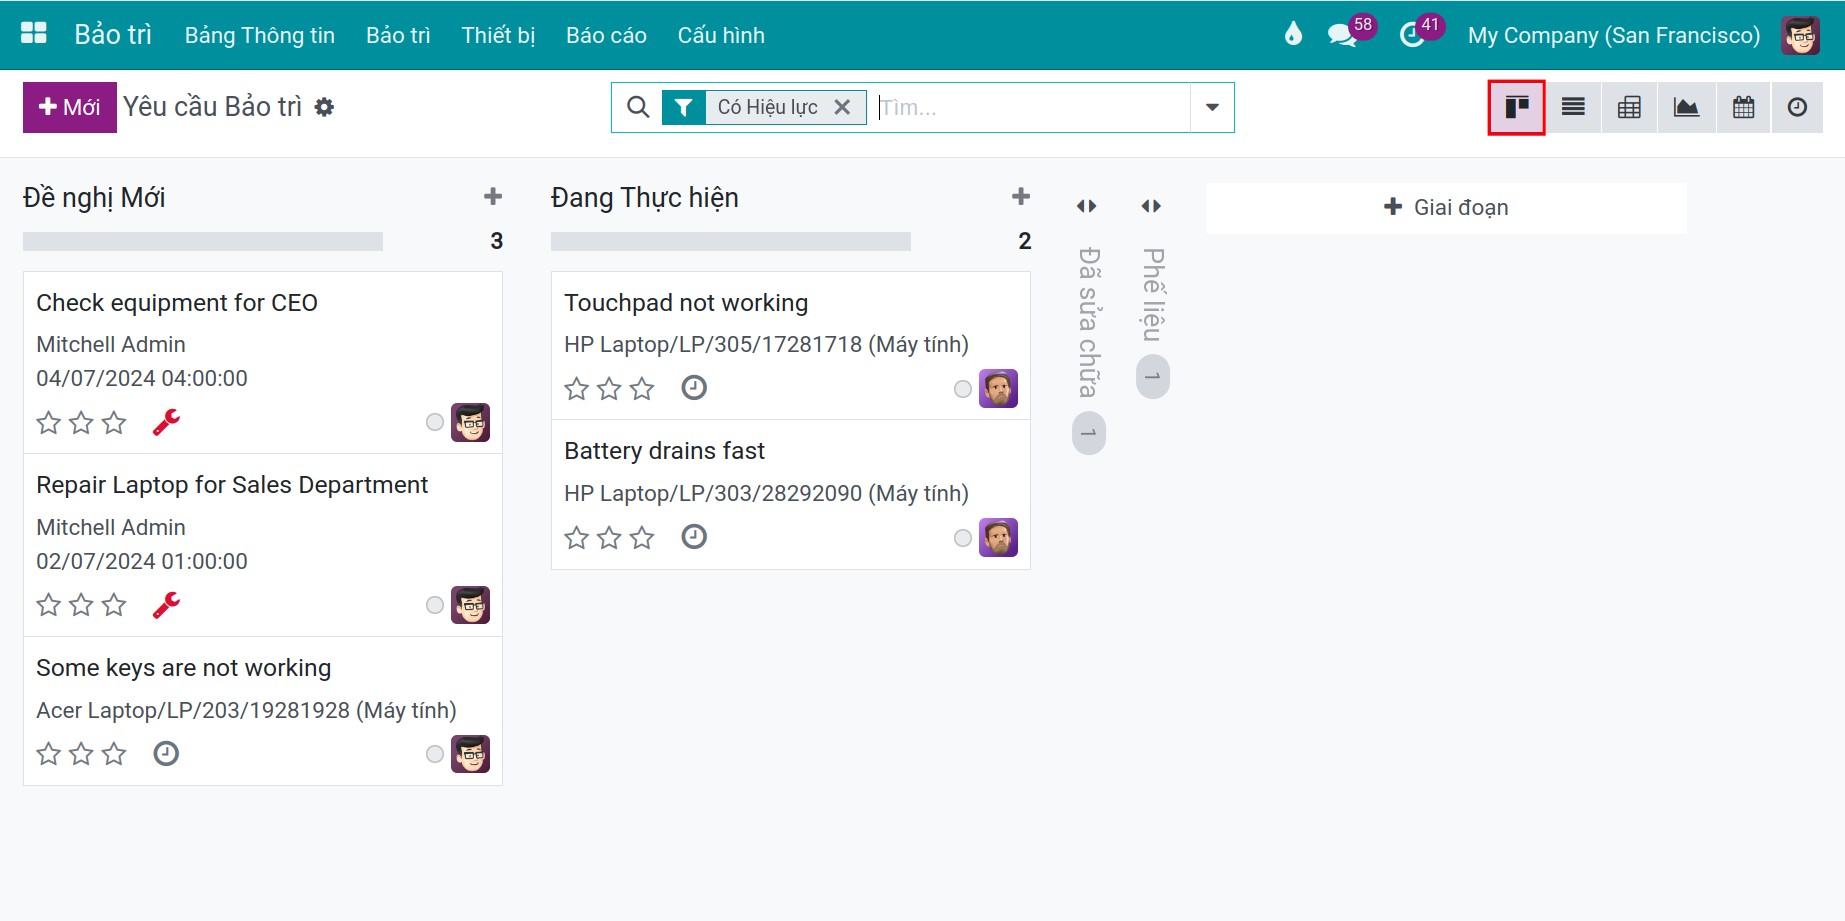Viewport: 1845px width, 921px height.
Task: Open the Cấu hình menu
Action: [x=721, y=35]
